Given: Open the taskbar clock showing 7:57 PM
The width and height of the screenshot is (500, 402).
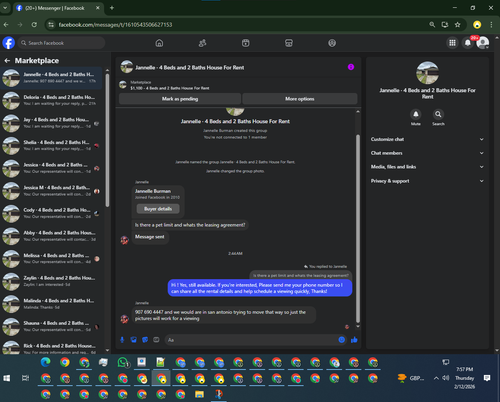Looking at the screenshot, I should click(x=465, y=378).
